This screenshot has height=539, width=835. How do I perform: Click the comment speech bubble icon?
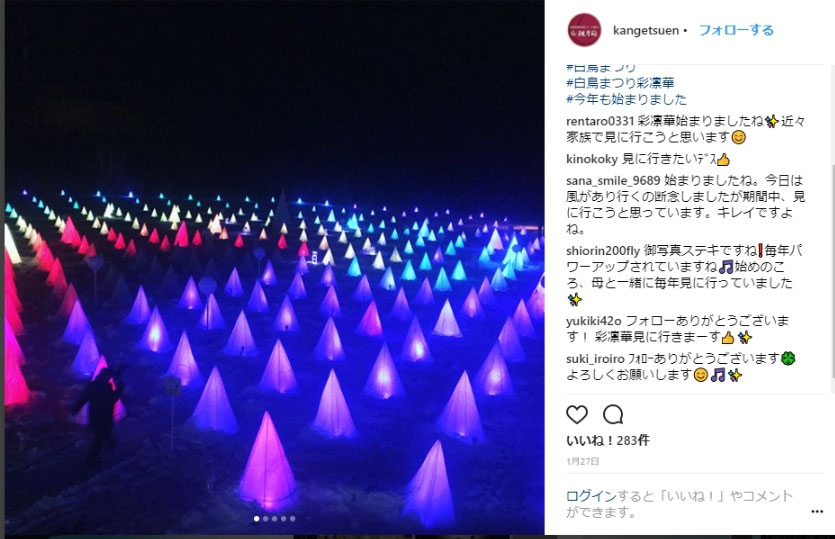[613, 414]
